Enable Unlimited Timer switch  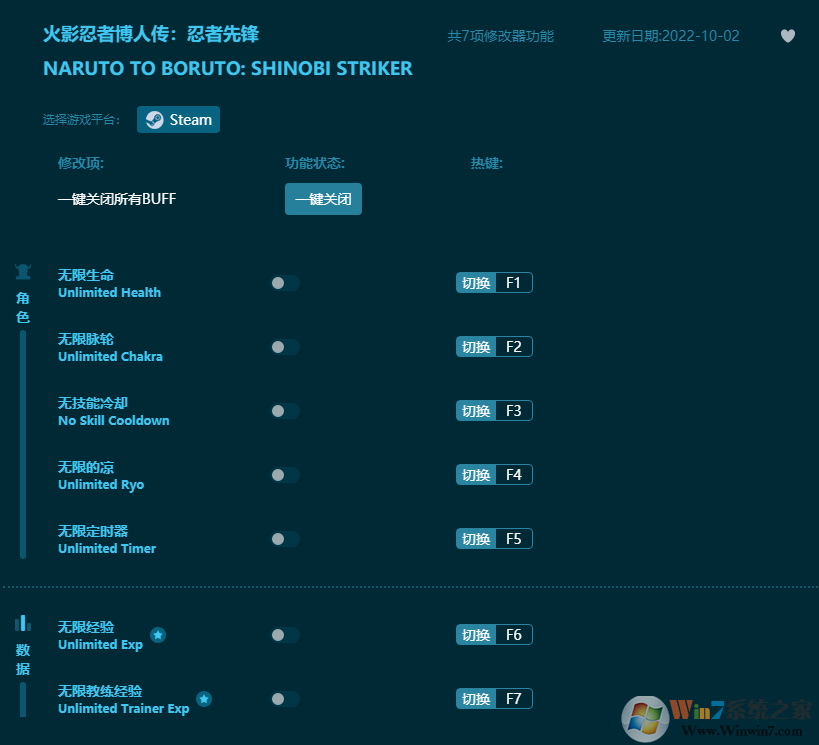[285, 539]
